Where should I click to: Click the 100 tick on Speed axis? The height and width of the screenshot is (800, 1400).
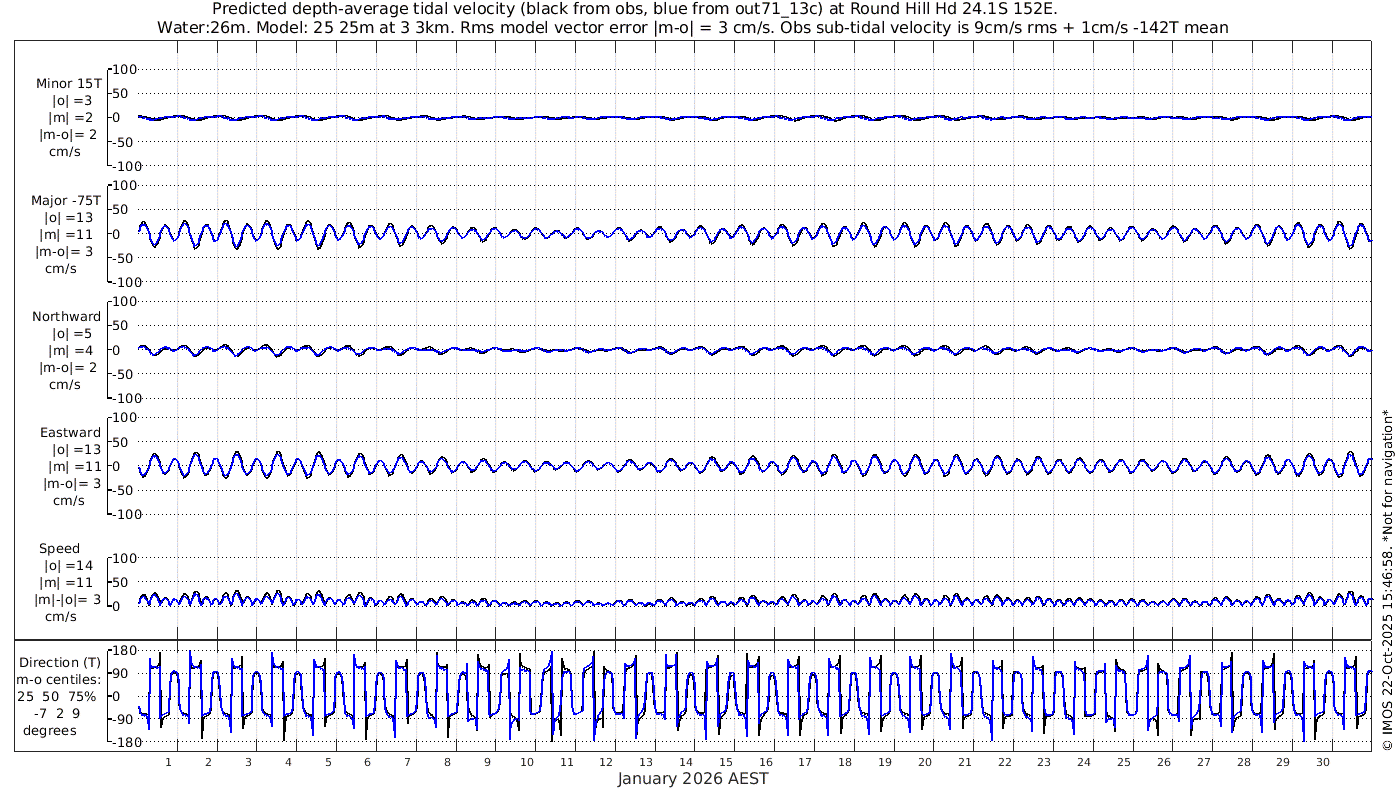(x=125, y=558)
